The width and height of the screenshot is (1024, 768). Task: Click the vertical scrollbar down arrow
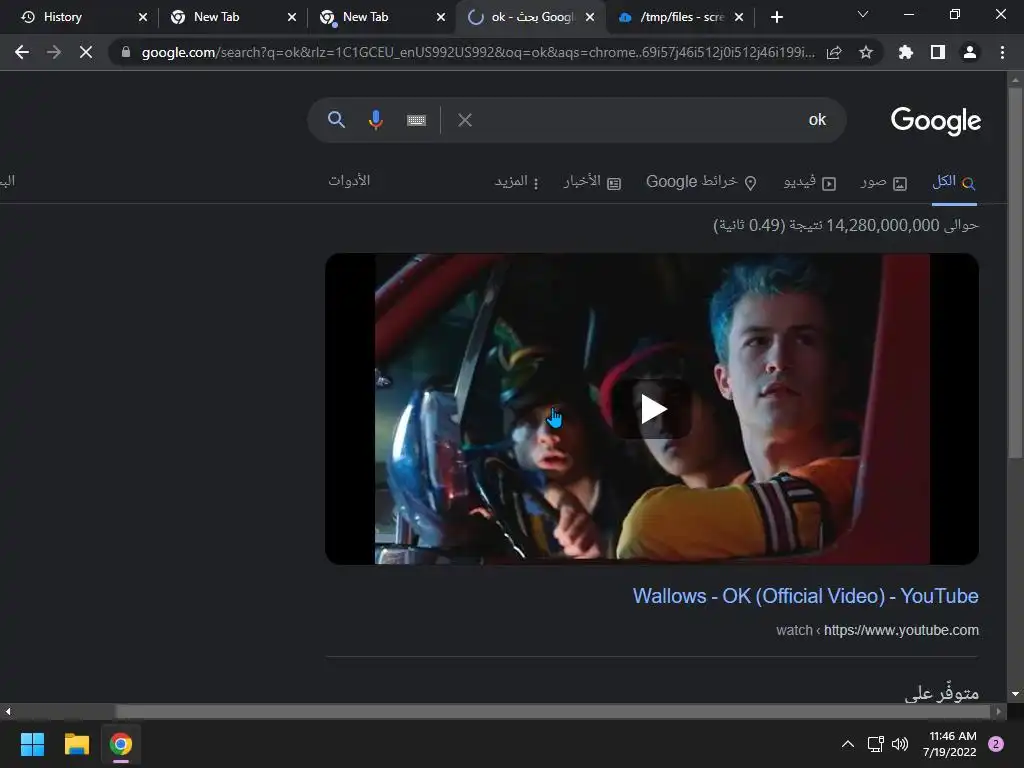[1015, 694]
